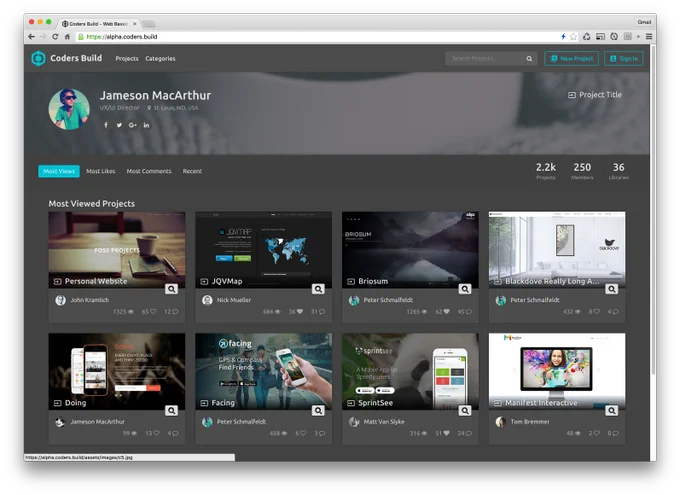
Task: Open comments on Briosum project
Action: pyautogui.click(x=469, y=311)
